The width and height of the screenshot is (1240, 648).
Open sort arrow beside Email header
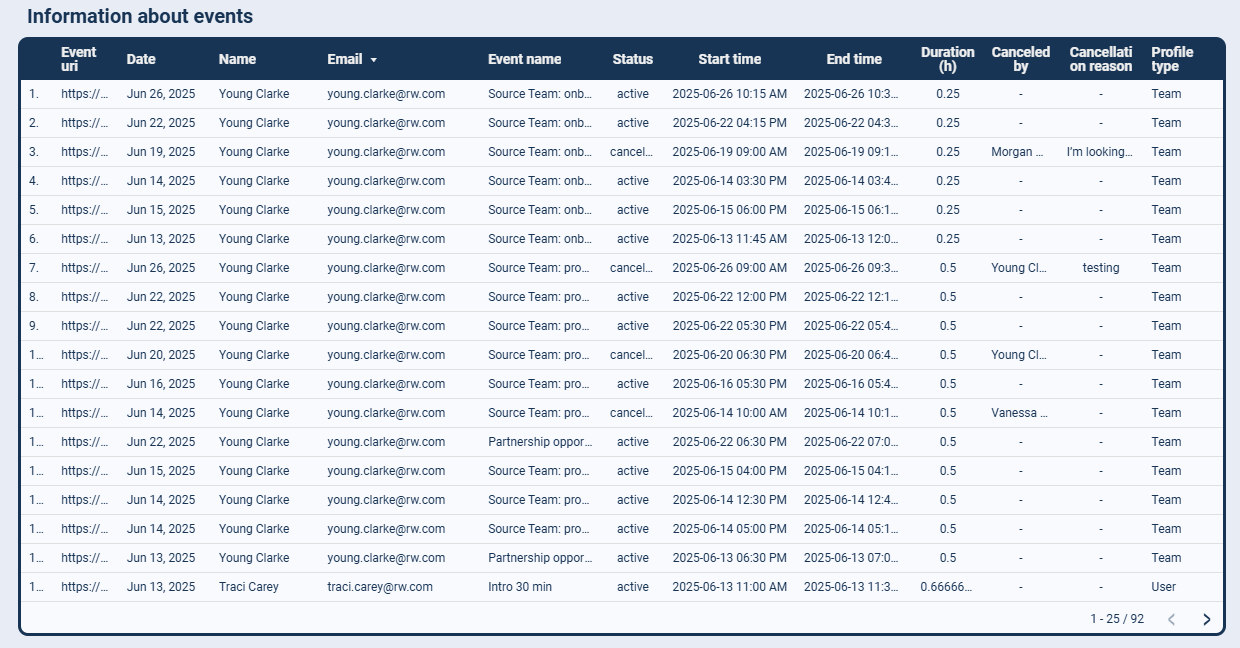(374, 60)
